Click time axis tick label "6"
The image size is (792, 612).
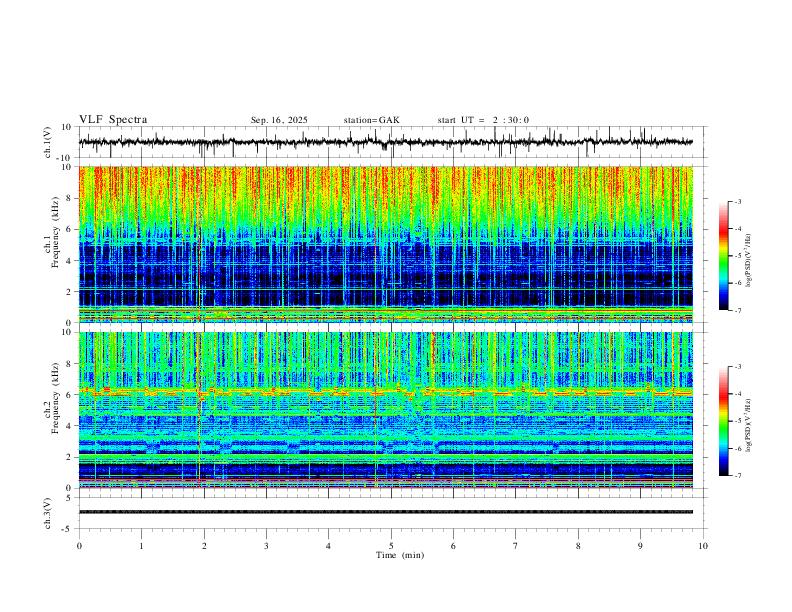tap(454, 546)
